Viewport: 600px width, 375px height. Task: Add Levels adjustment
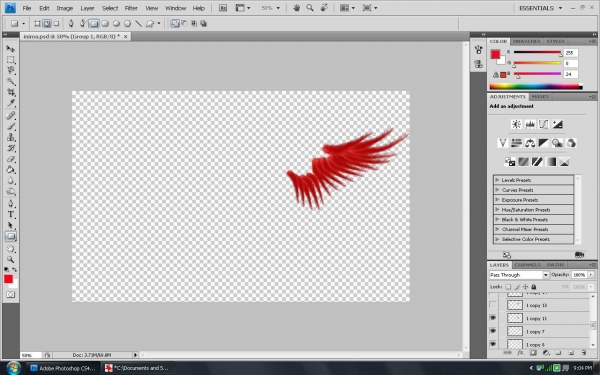(530, 124)
